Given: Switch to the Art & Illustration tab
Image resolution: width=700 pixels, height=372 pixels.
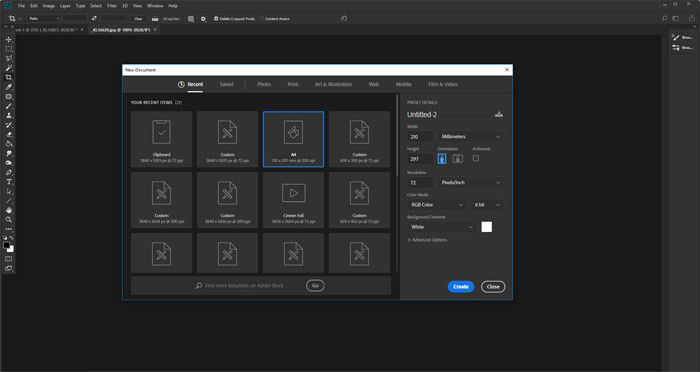Looking at the screenshot, I should click(333, 84).
